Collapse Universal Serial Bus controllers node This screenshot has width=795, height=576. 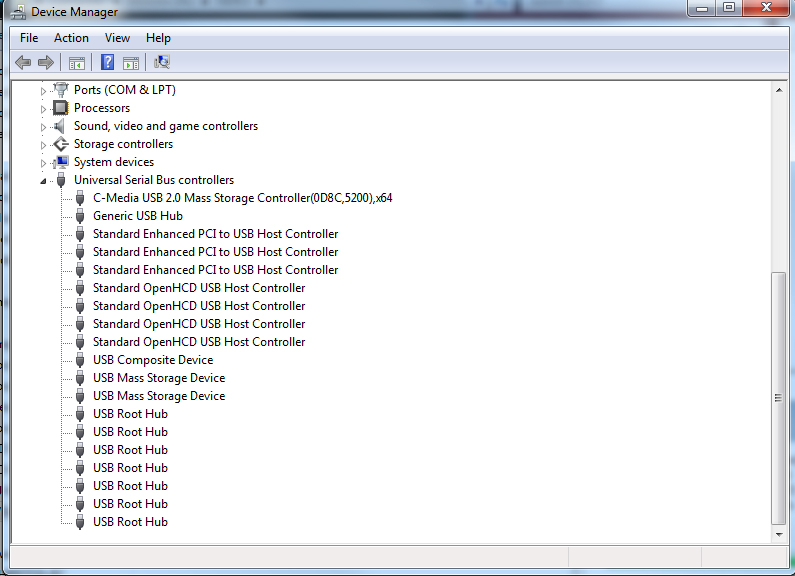point(43,181)
